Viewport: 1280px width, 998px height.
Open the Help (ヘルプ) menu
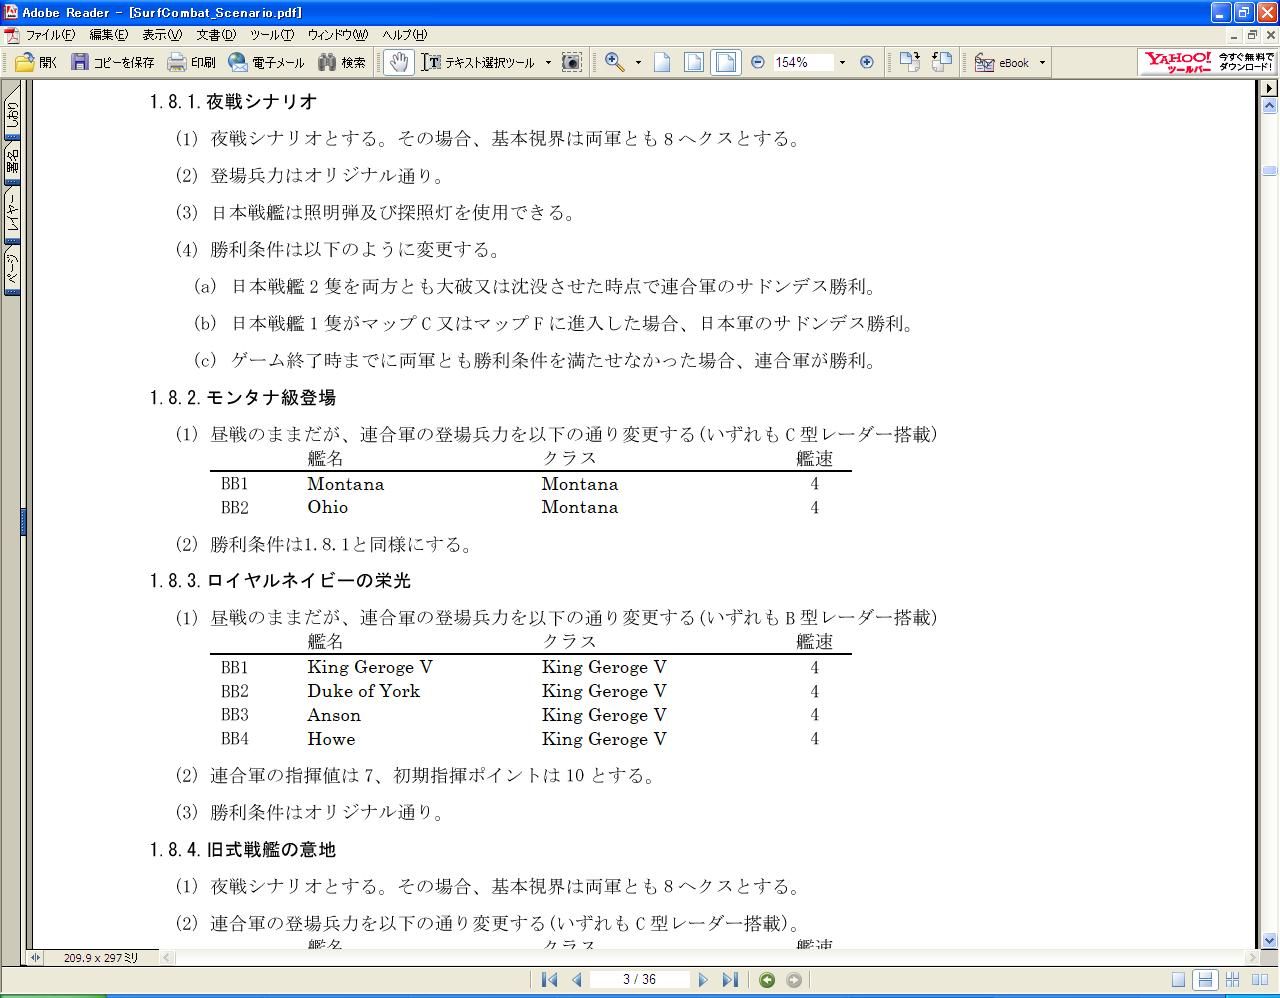[404, 35]
